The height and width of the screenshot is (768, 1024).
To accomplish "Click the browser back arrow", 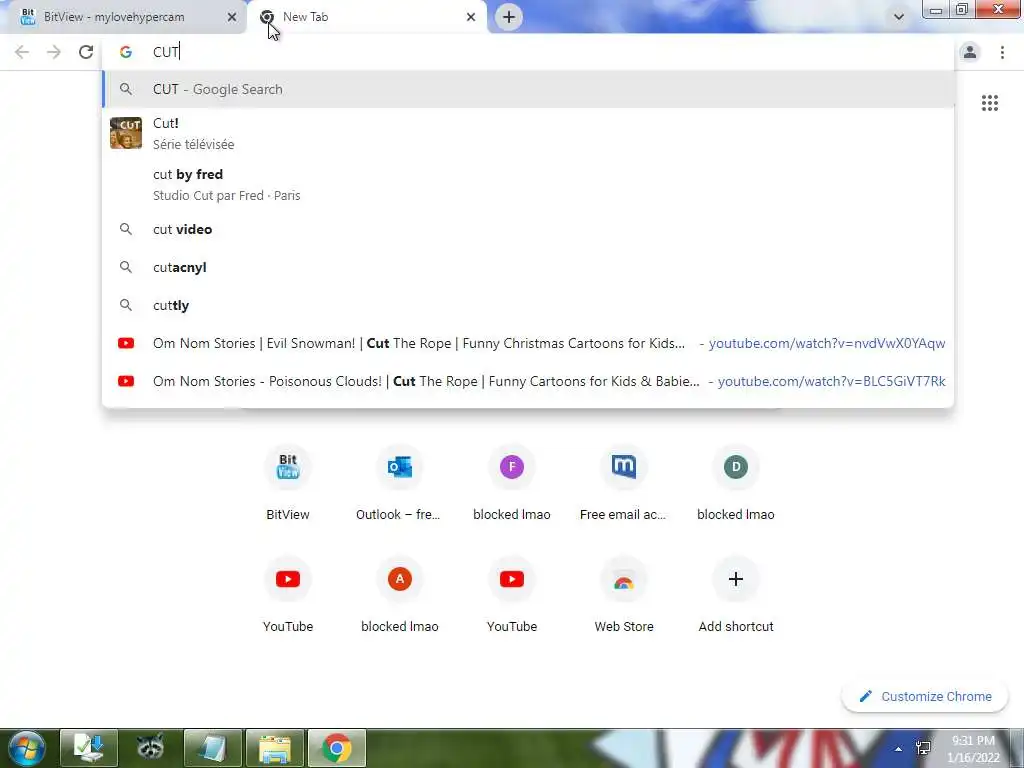I will [22, 52].
